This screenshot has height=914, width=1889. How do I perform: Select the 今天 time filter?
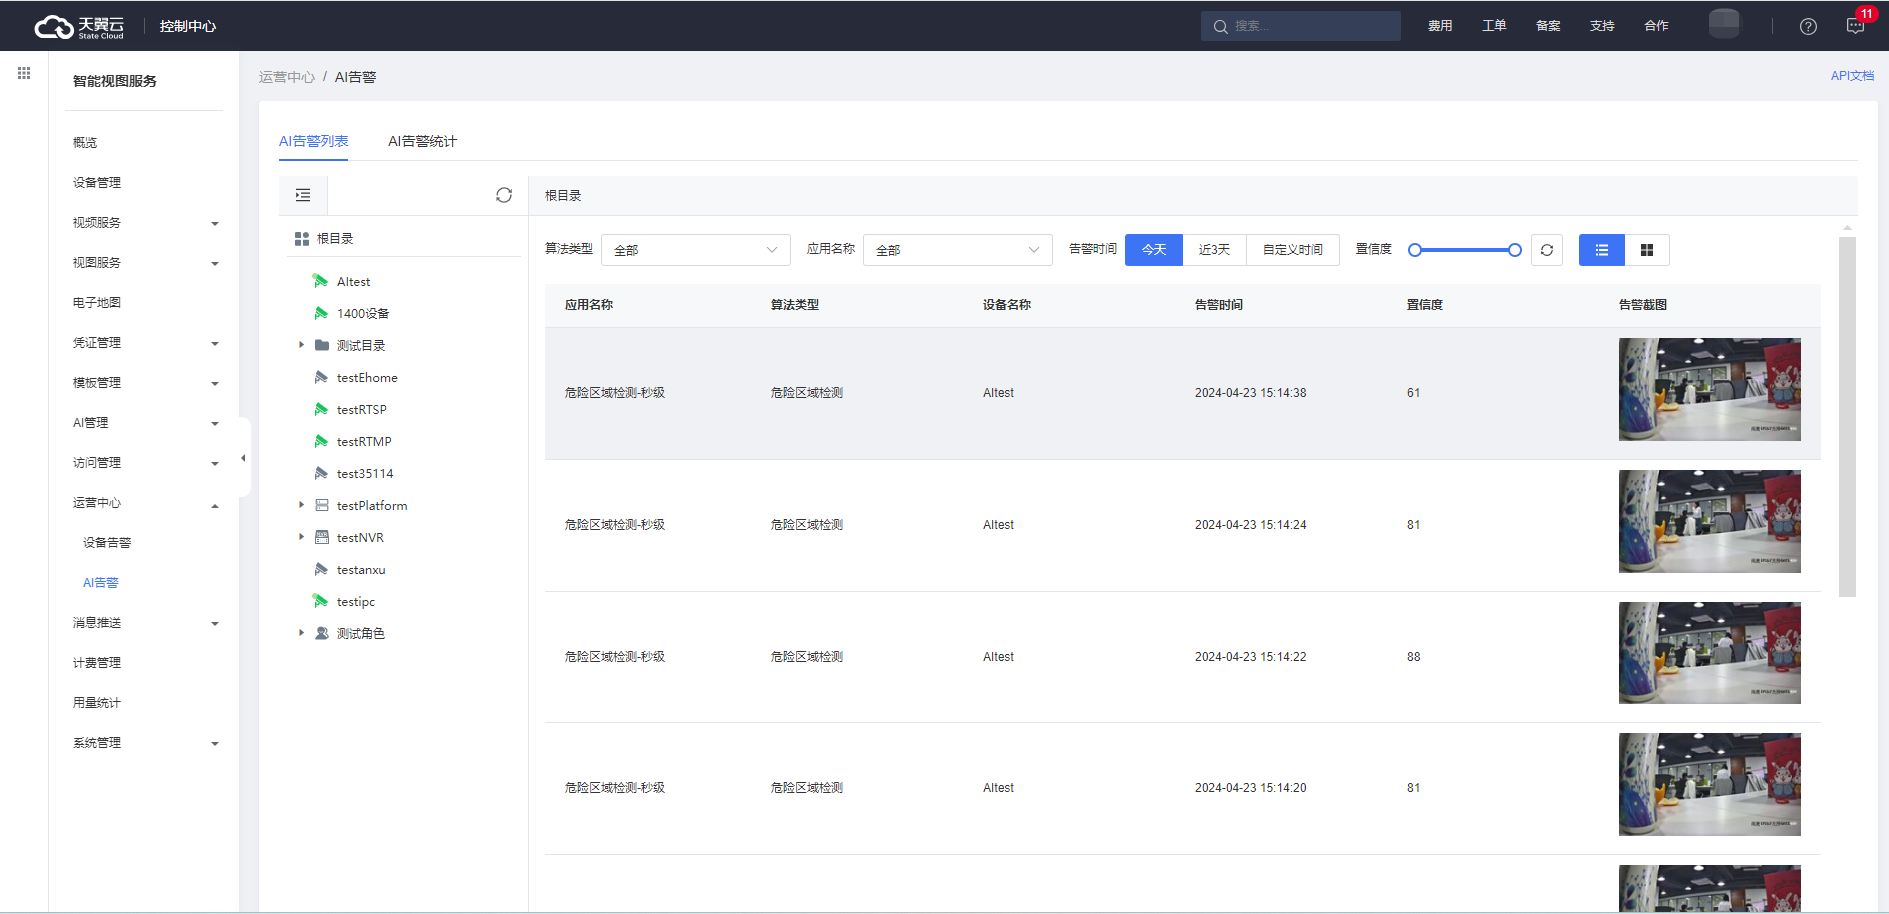[1154, 250]
